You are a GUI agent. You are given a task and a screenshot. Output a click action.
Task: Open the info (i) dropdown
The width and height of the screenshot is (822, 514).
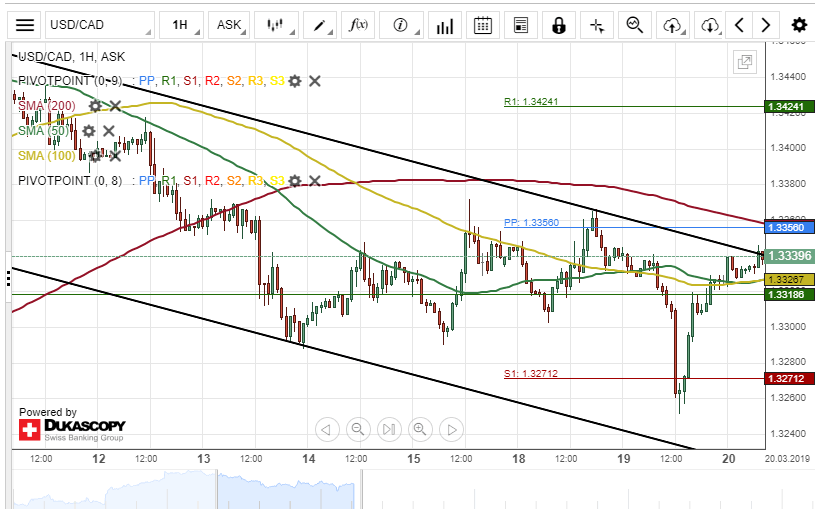tap(402, 25)
